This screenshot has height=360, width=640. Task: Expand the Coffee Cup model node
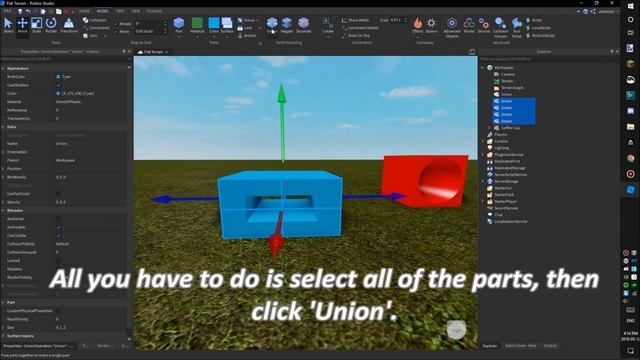coord(490,128)
